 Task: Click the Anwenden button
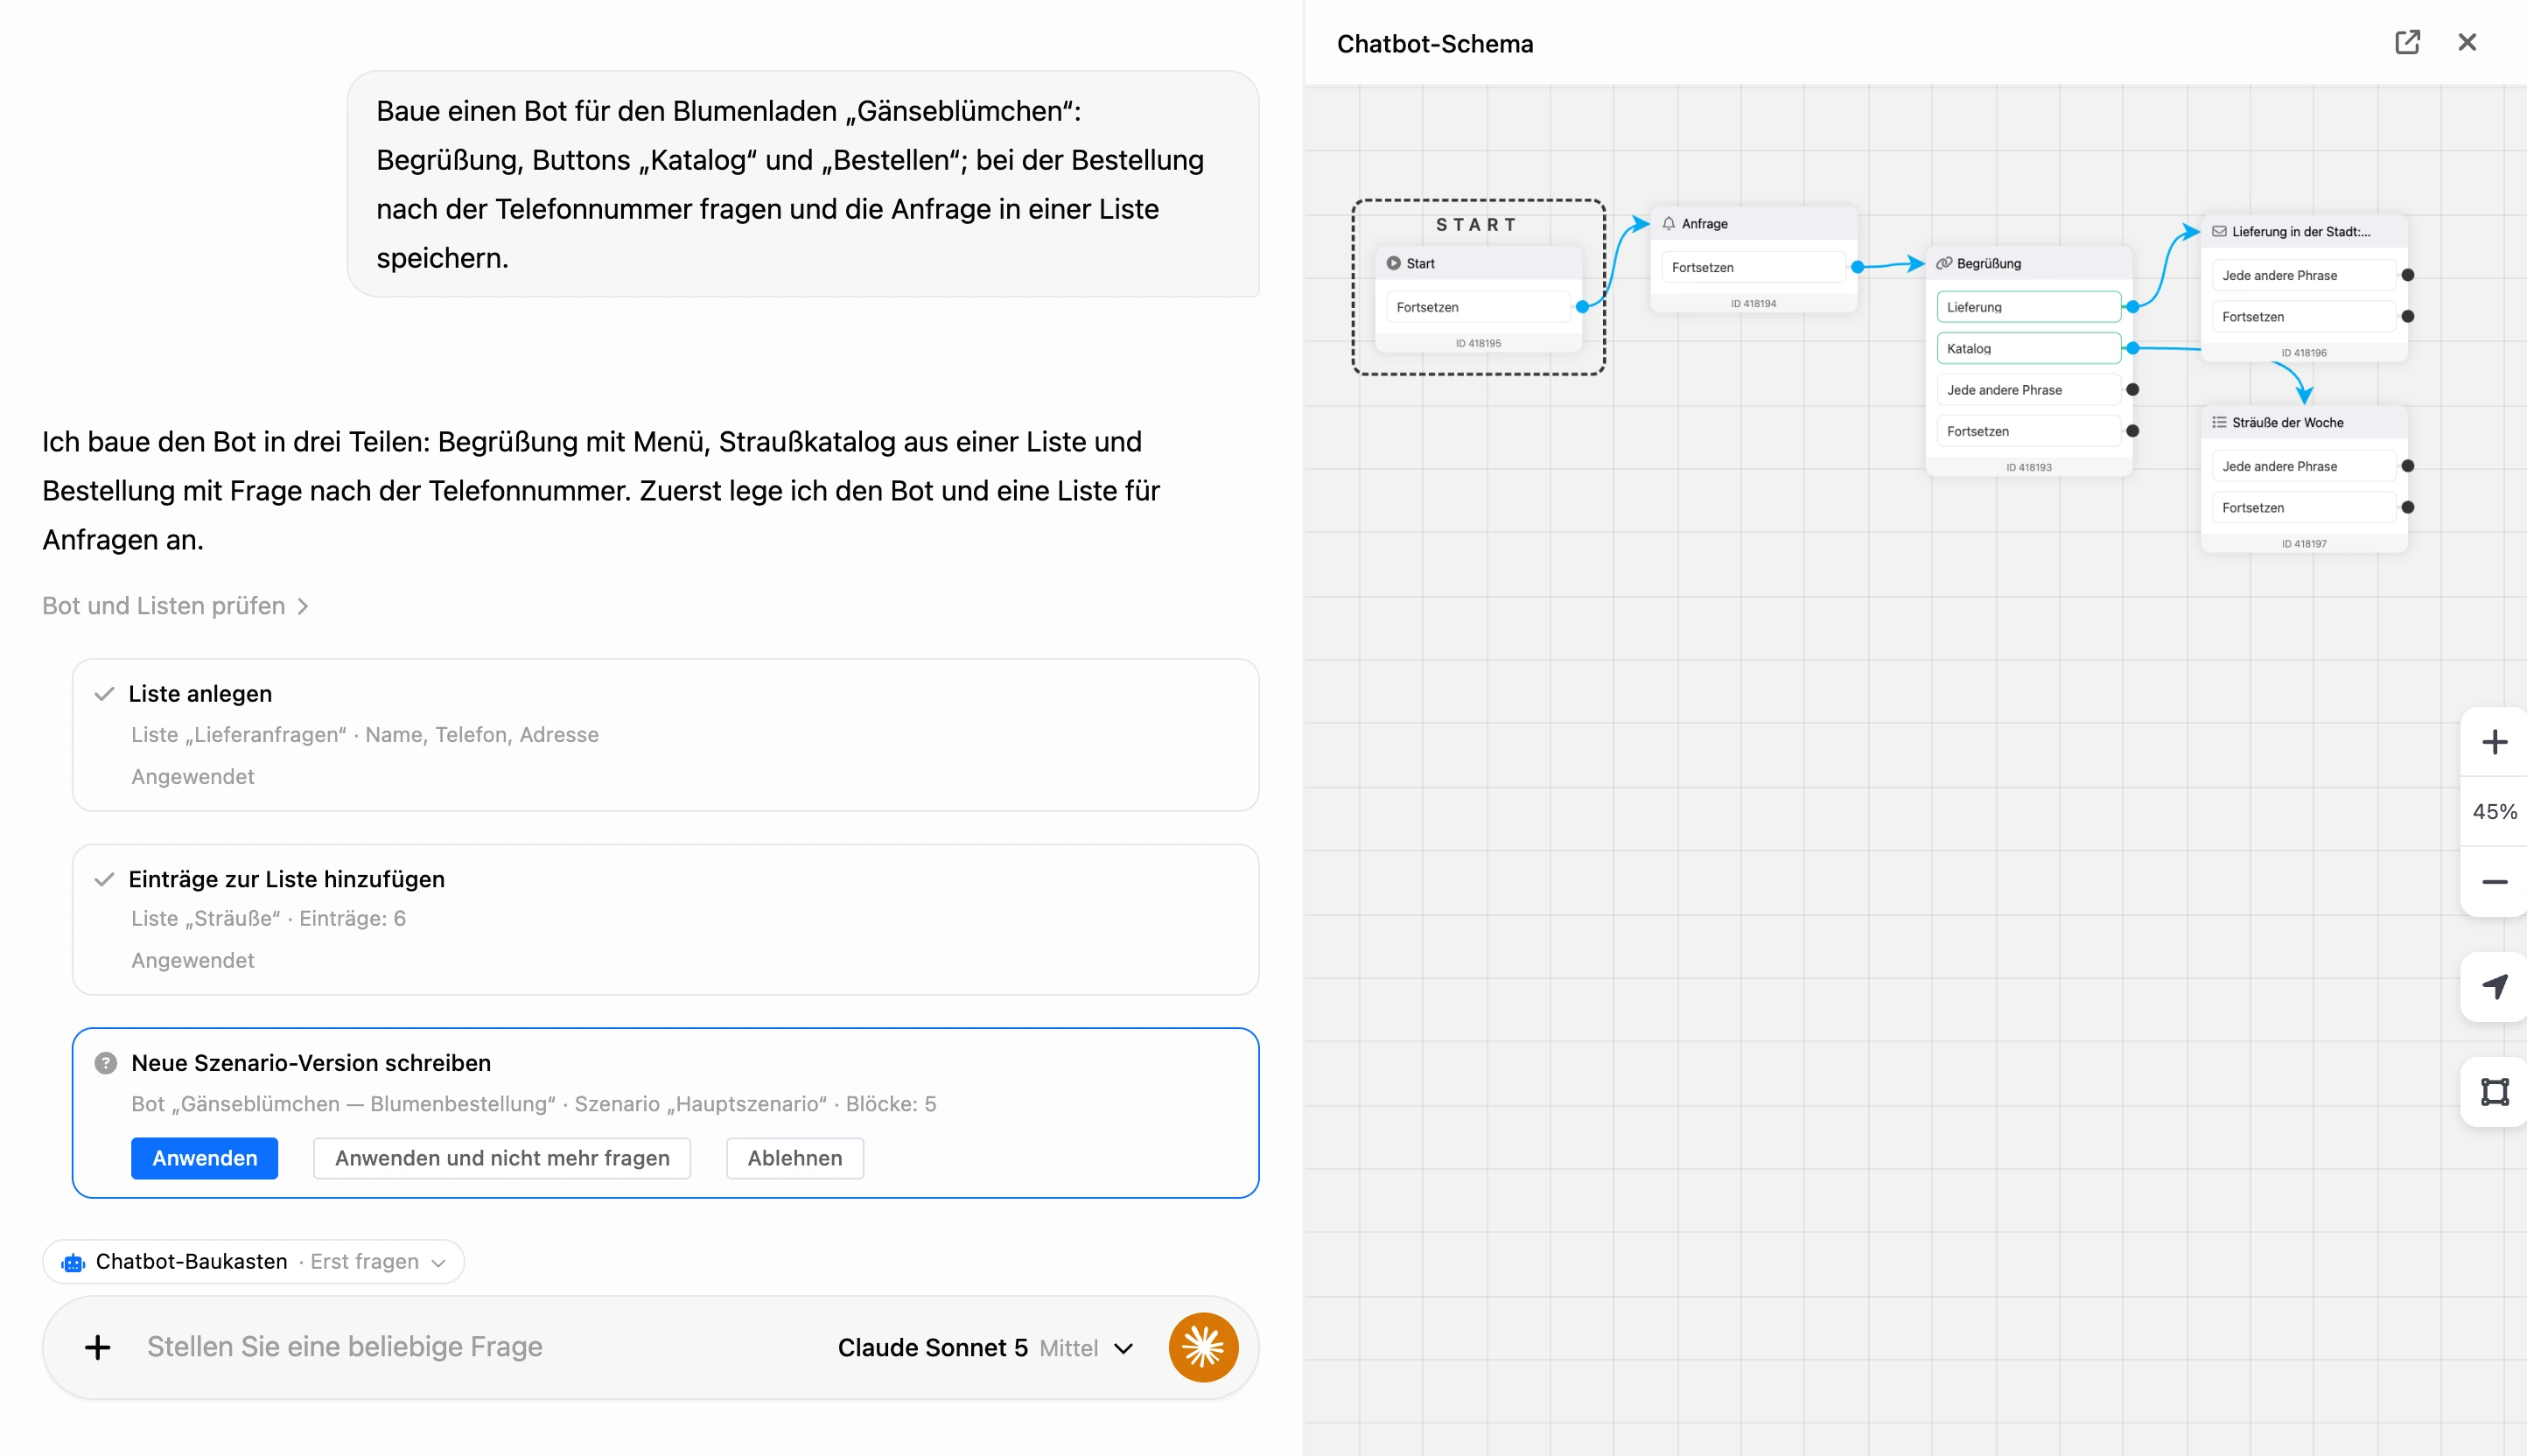tap(204, 1158)
